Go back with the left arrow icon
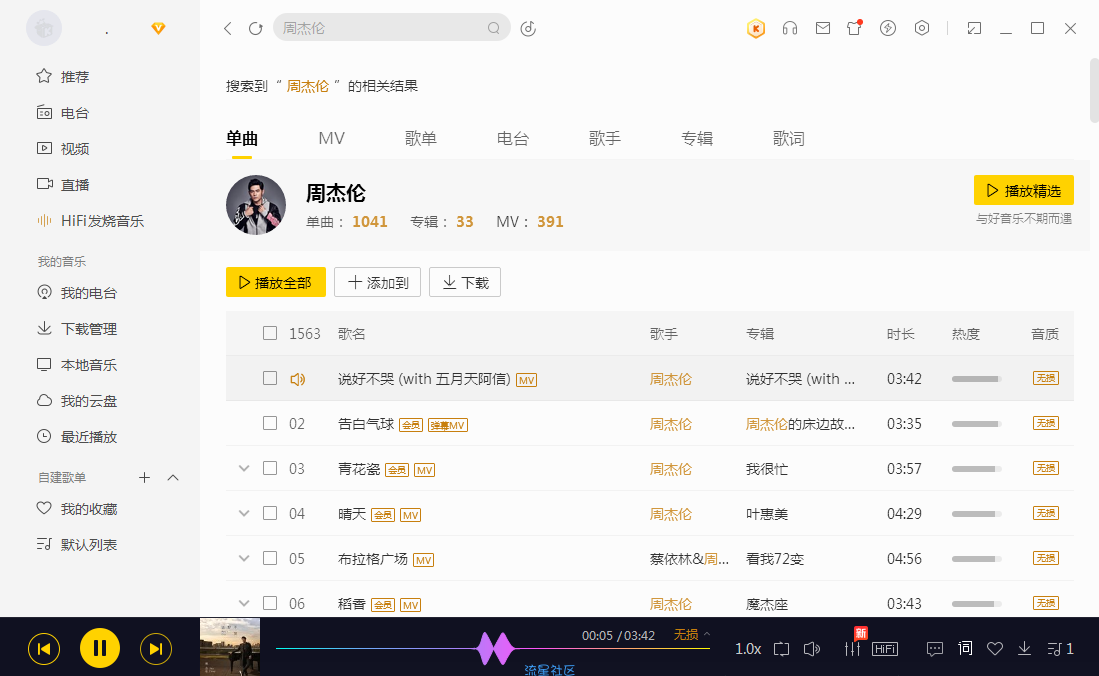The image size is (1099, 676). pos(228,28)
